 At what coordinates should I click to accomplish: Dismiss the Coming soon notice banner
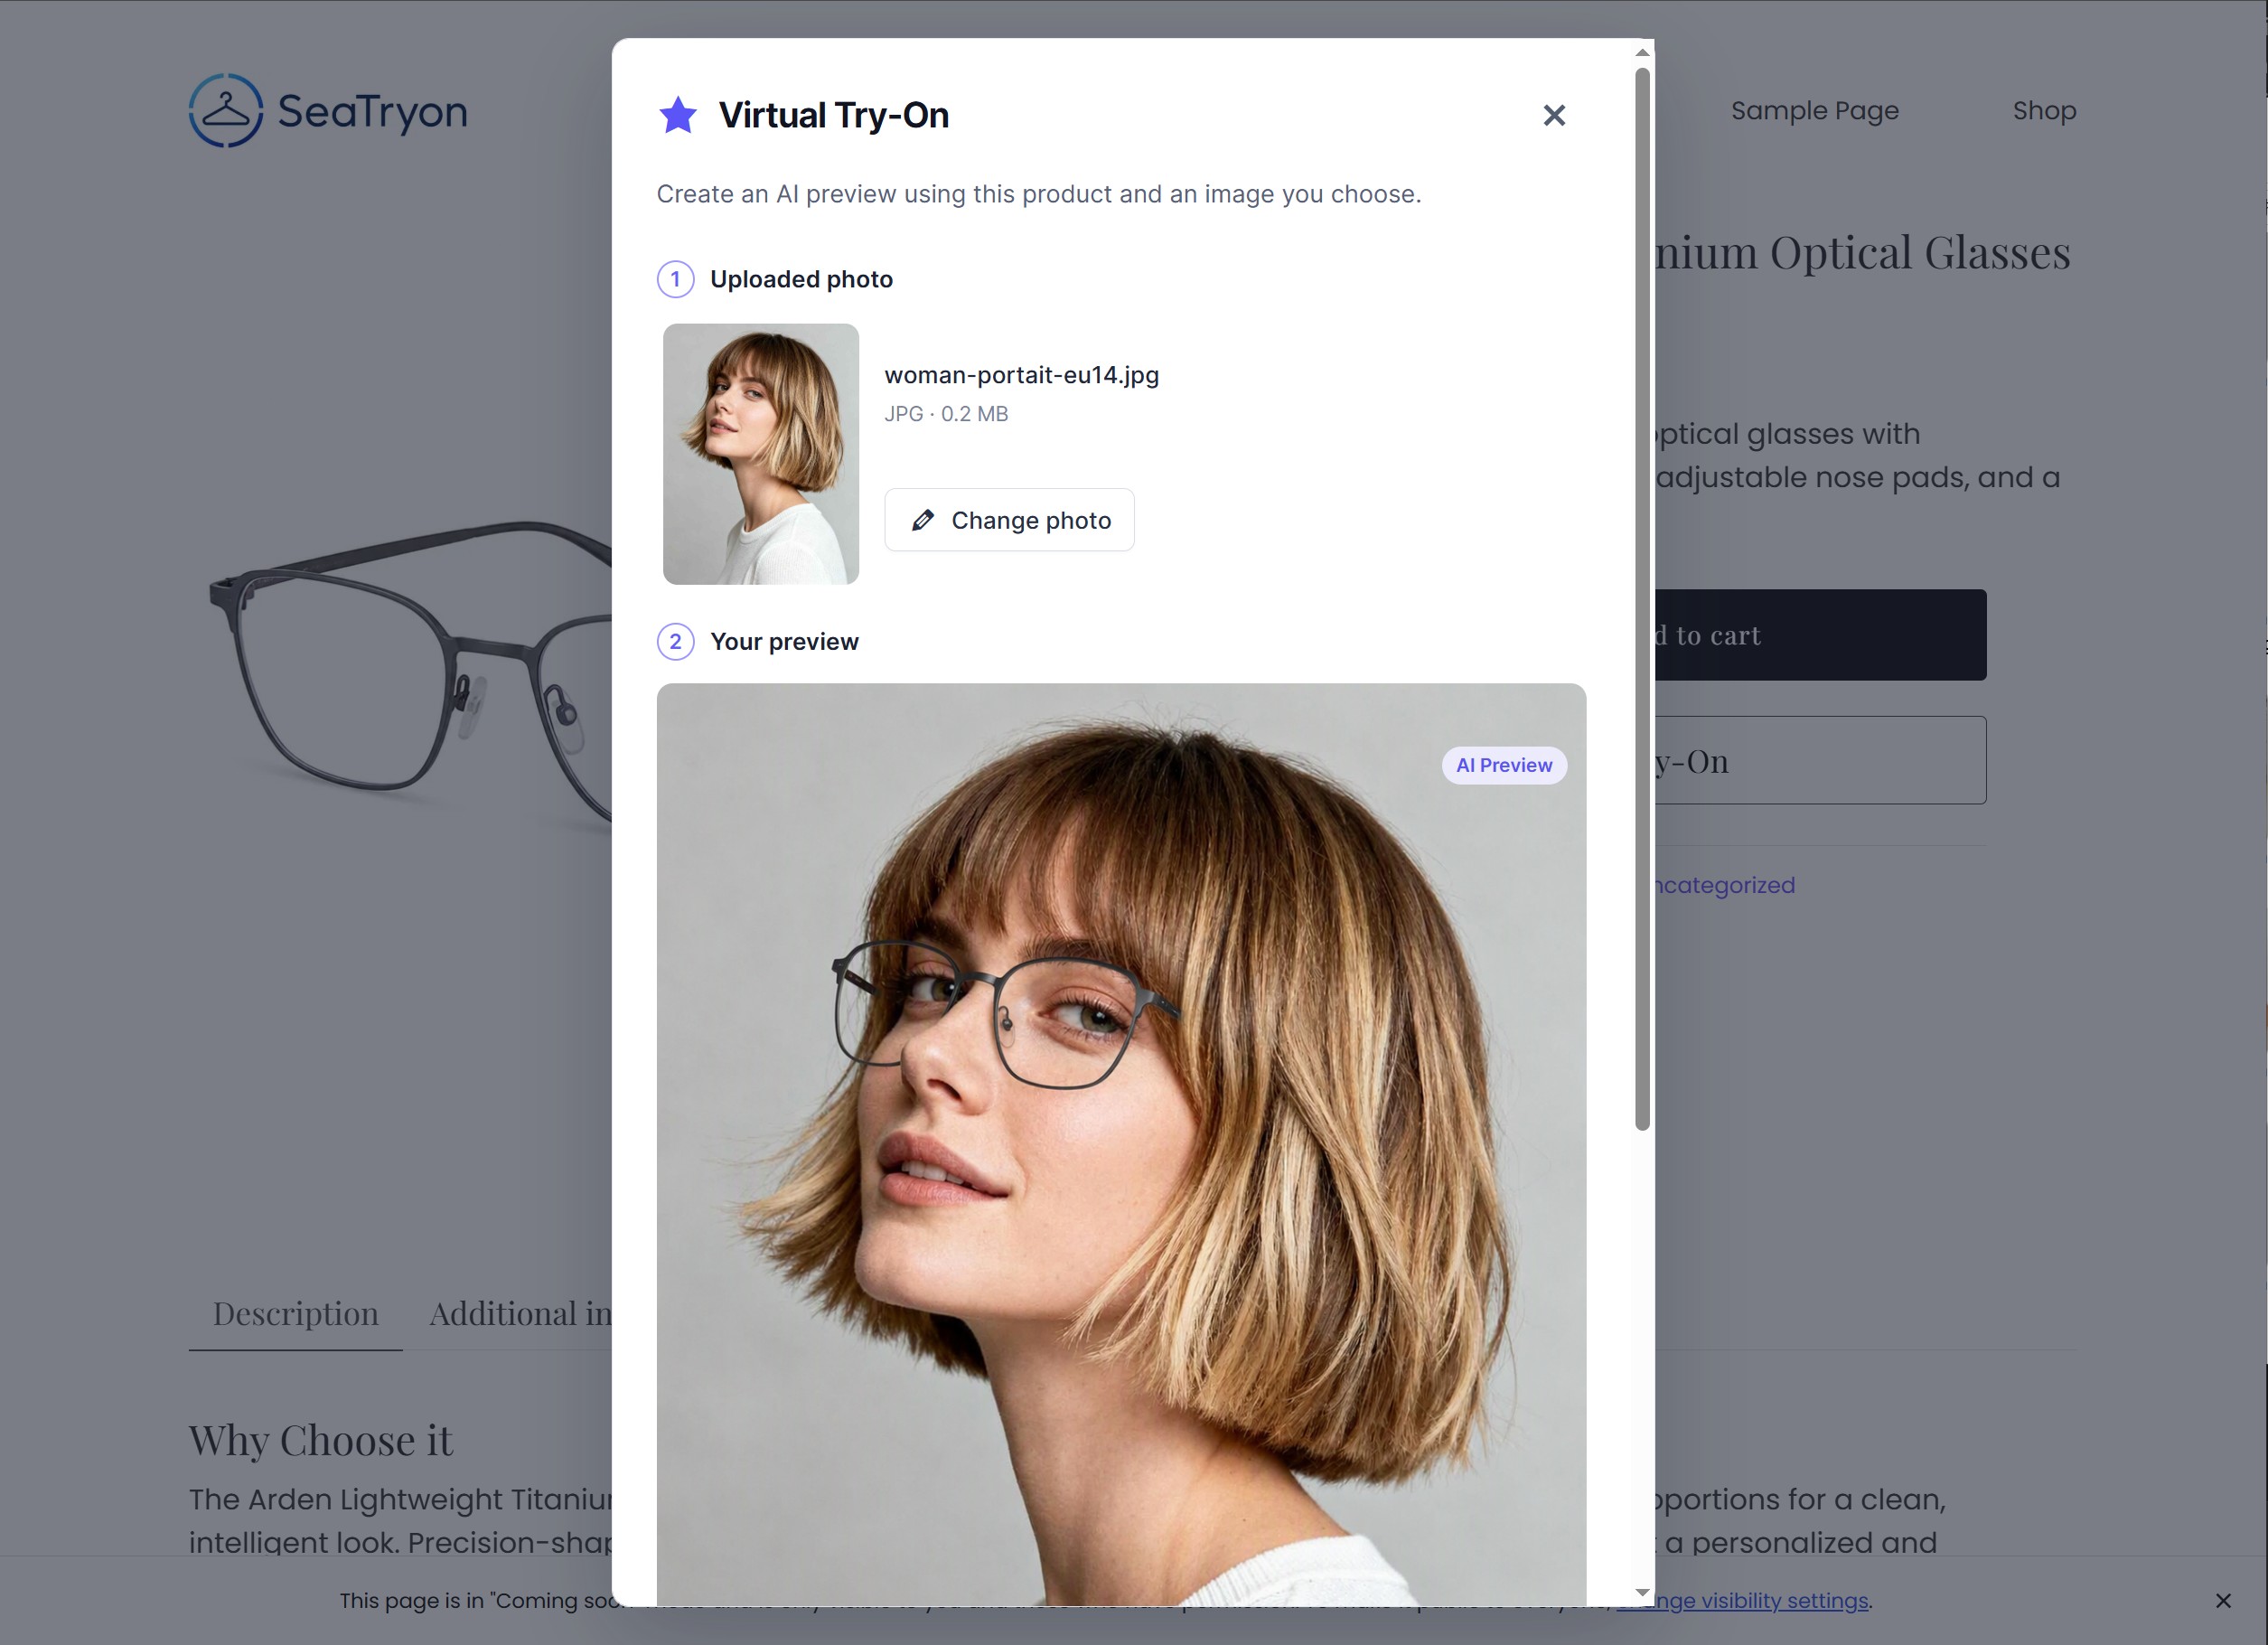pyautogui.click(x=2222, y=1600)
